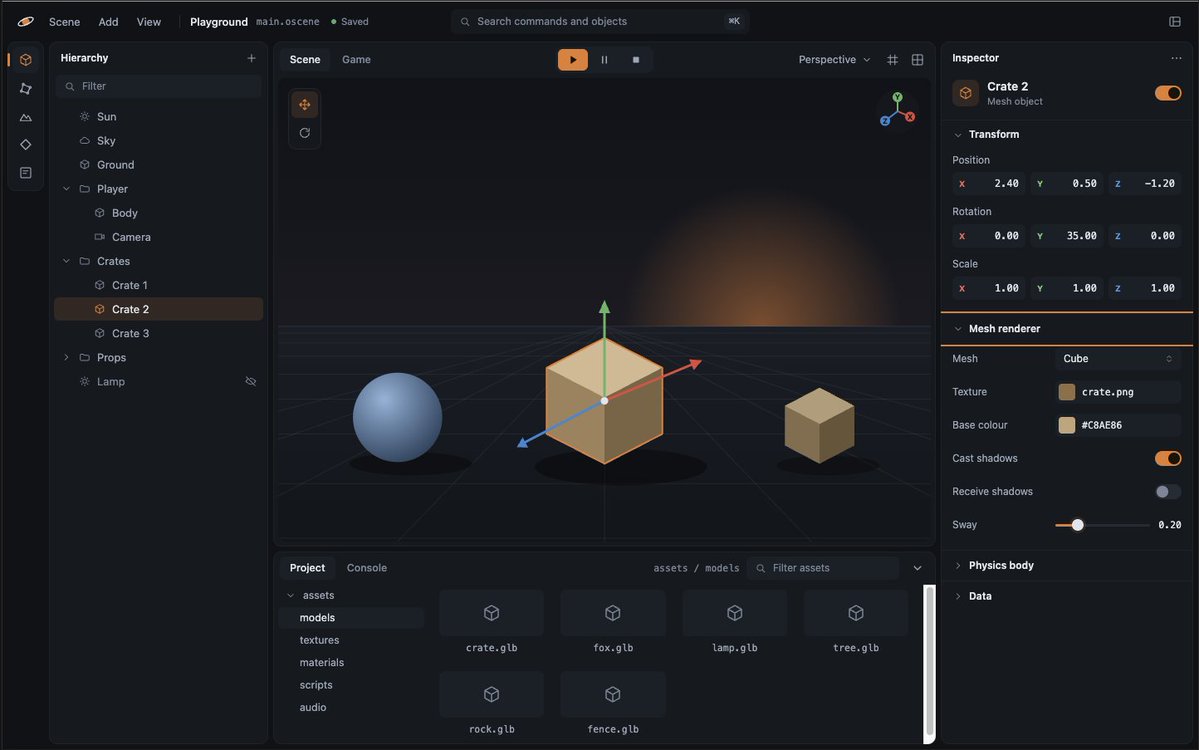The height and width of the screenshot is (750, 1199).
Task: Open the Add menu
Action: (x=109, y=21)
